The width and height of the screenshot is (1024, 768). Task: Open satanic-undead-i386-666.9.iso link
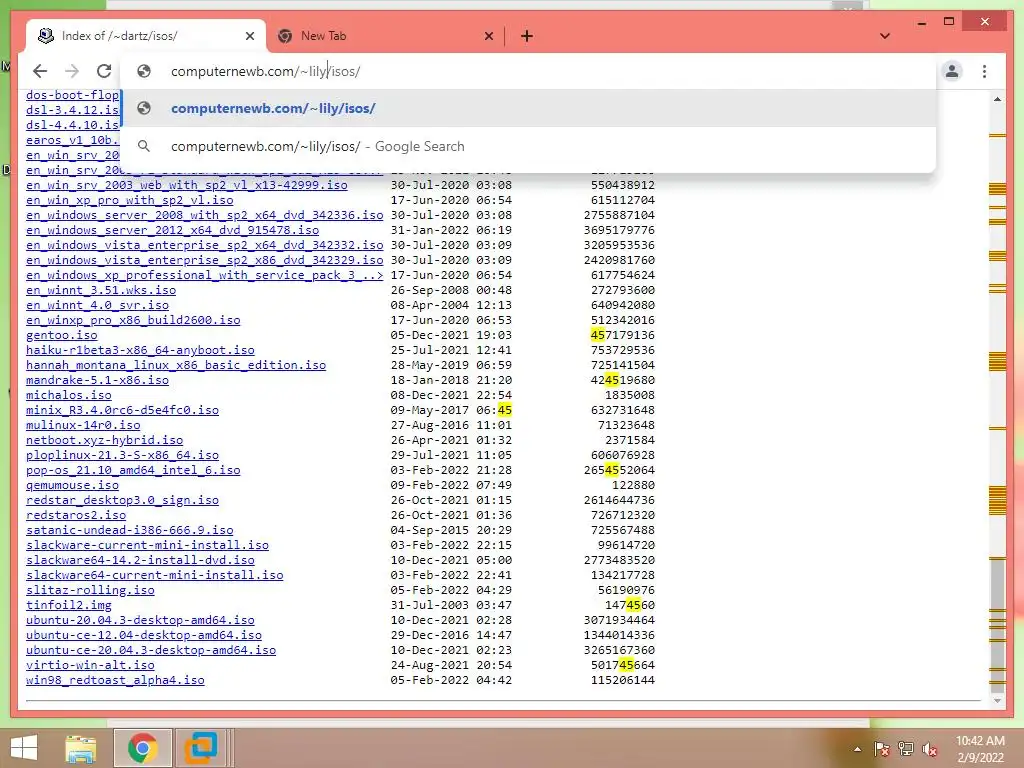pos(129,530)
